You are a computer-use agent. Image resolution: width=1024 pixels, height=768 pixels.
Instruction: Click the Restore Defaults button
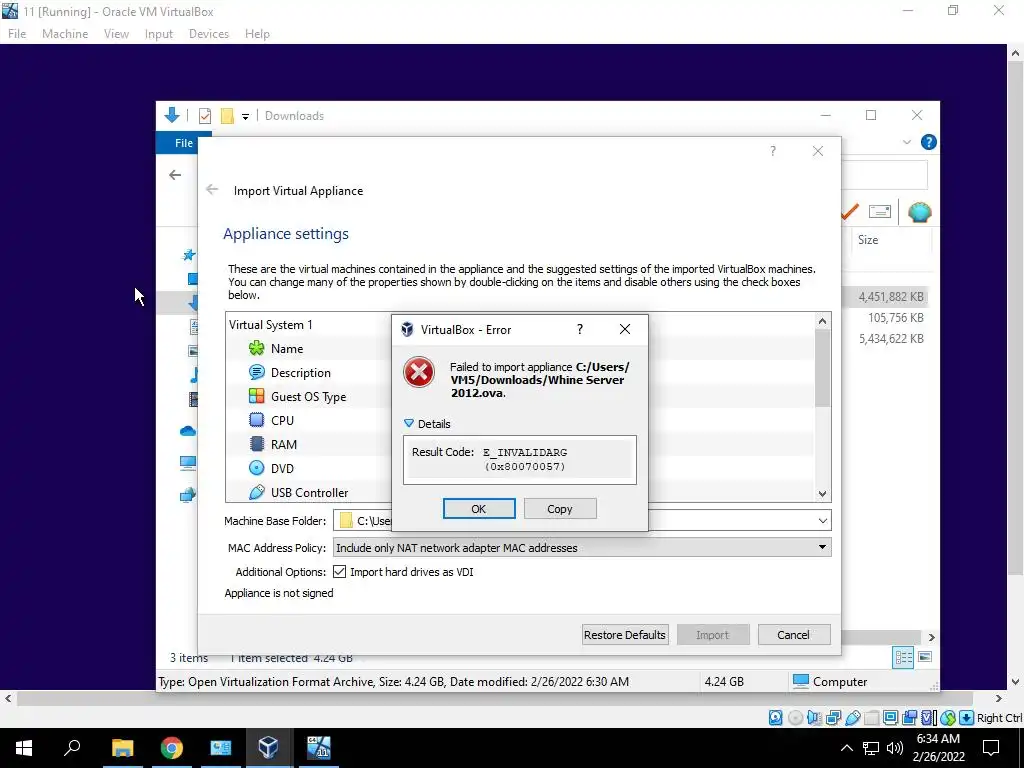click(625, 635)
